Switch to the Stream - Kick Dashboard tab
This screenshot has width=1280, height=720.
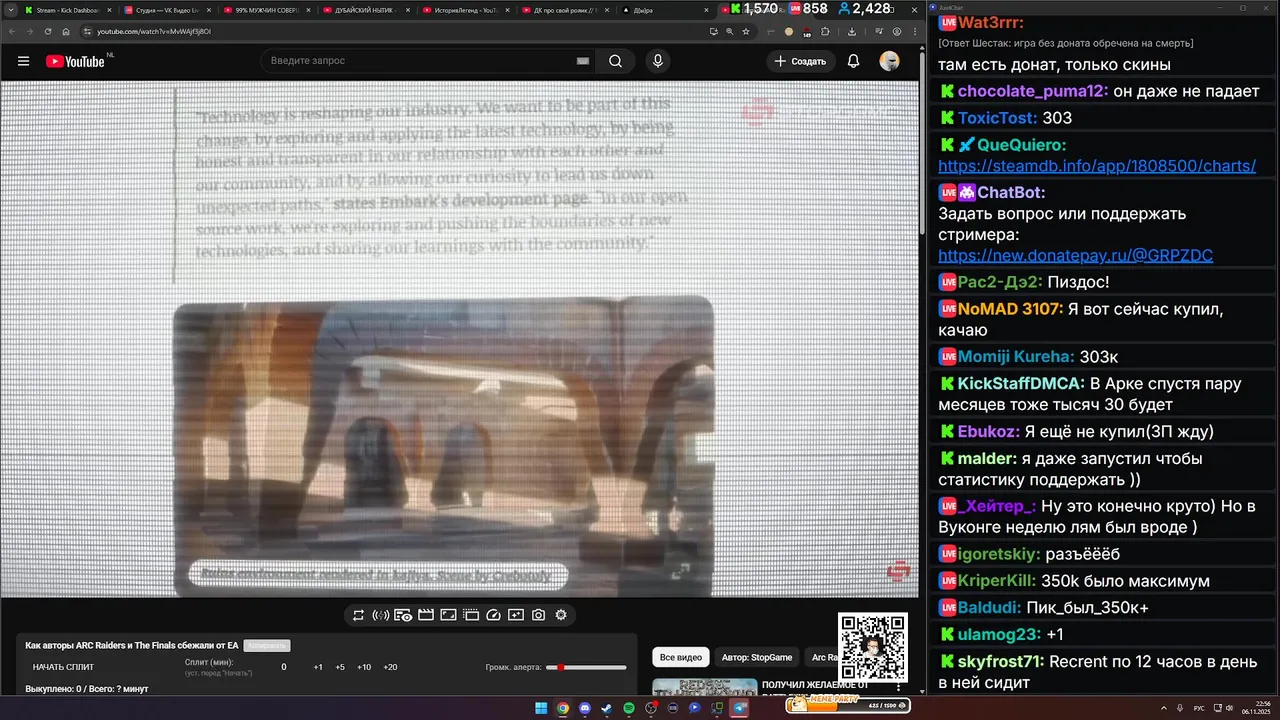click(67, 10)
